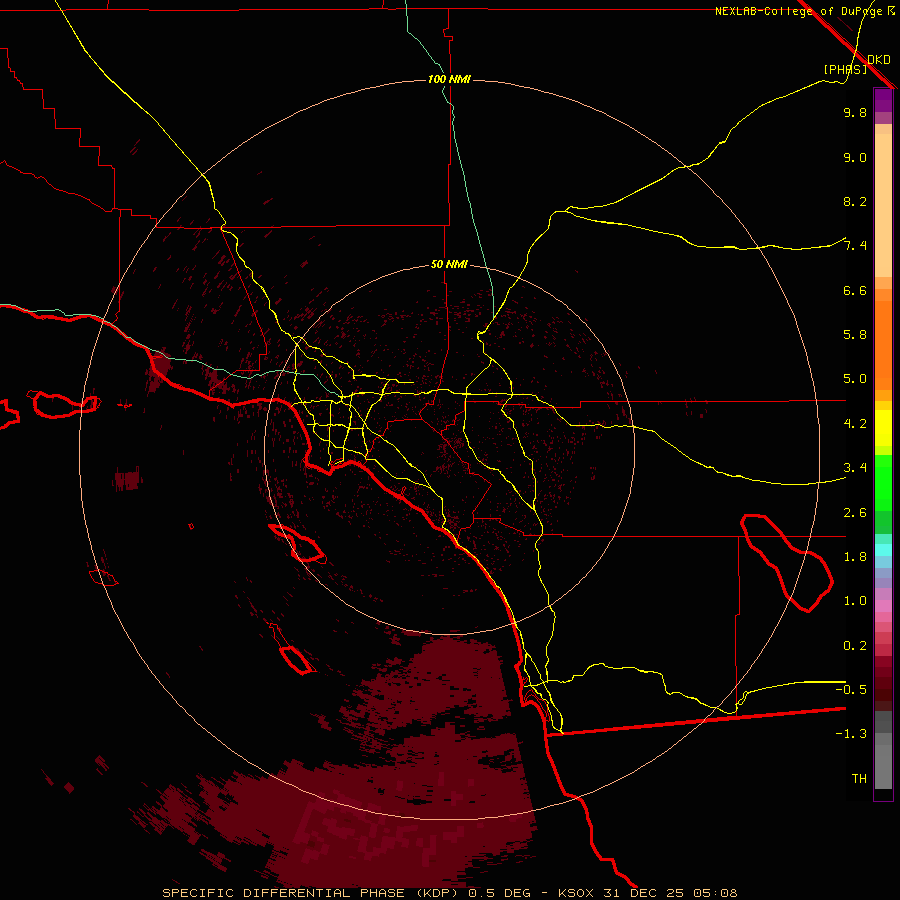Image resolution: width=900 pixels, height=900 pixels.
Task: Click the 31 DEC 25 05:08 timestamp
Action: point(670,893)
